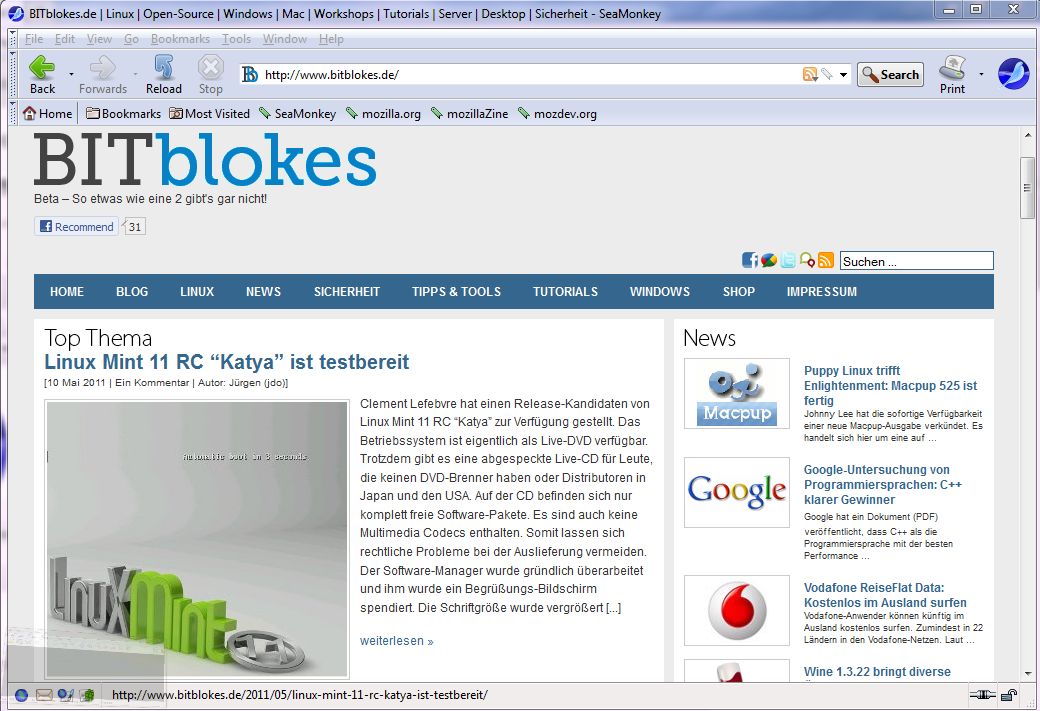Click the SeaMonkey throbber logo
Screen dimensions: 1040x711
click(x=1013, y=74)
